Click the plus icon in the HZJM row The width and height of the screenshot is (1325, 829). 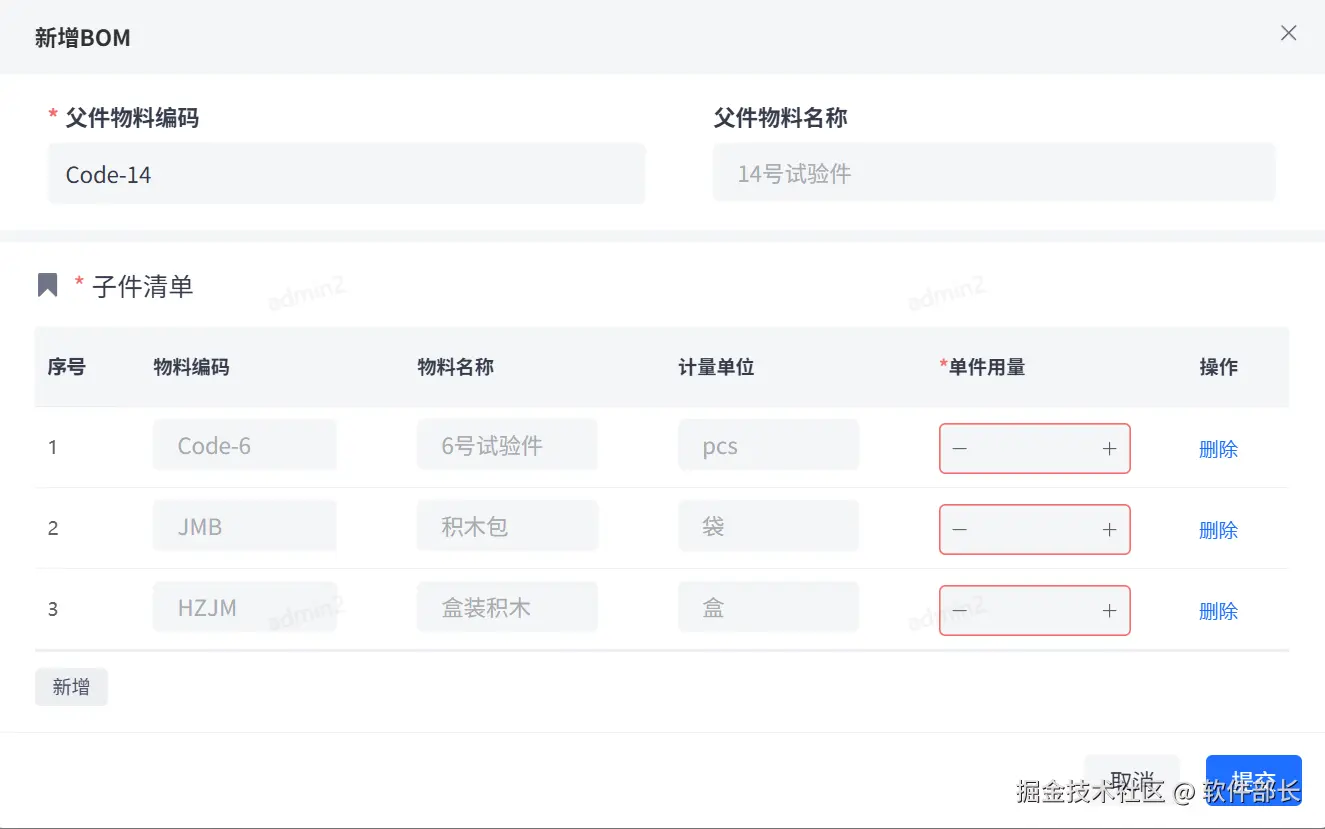1109,611
